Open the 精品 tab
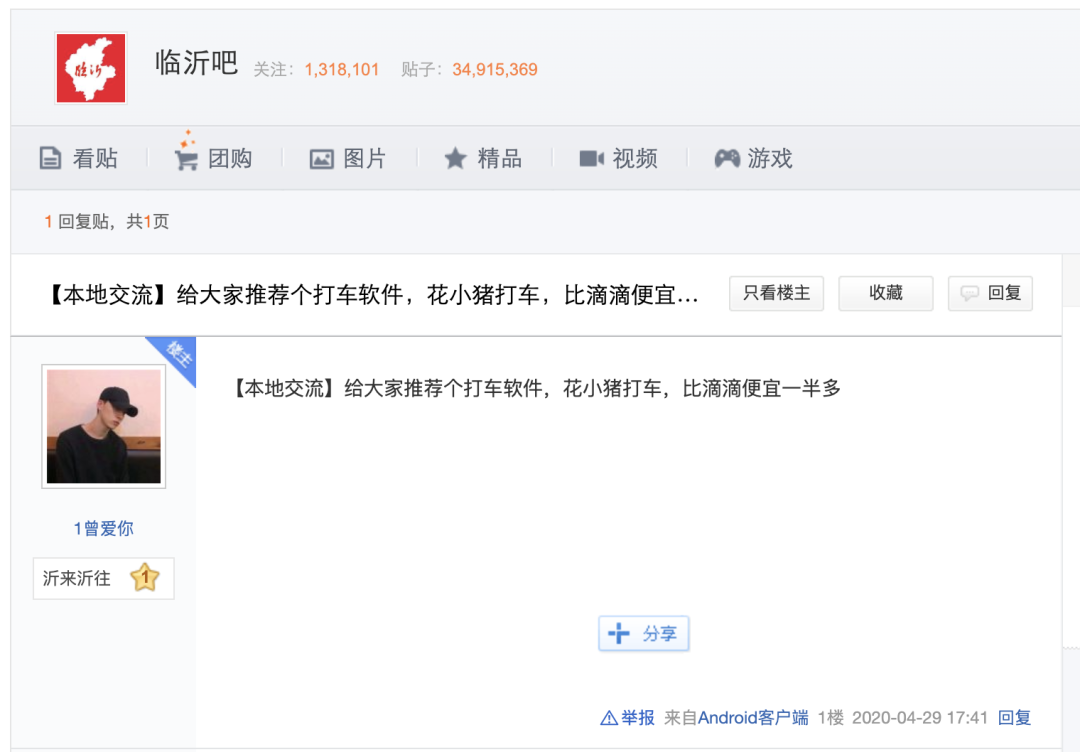 point(483,158)
